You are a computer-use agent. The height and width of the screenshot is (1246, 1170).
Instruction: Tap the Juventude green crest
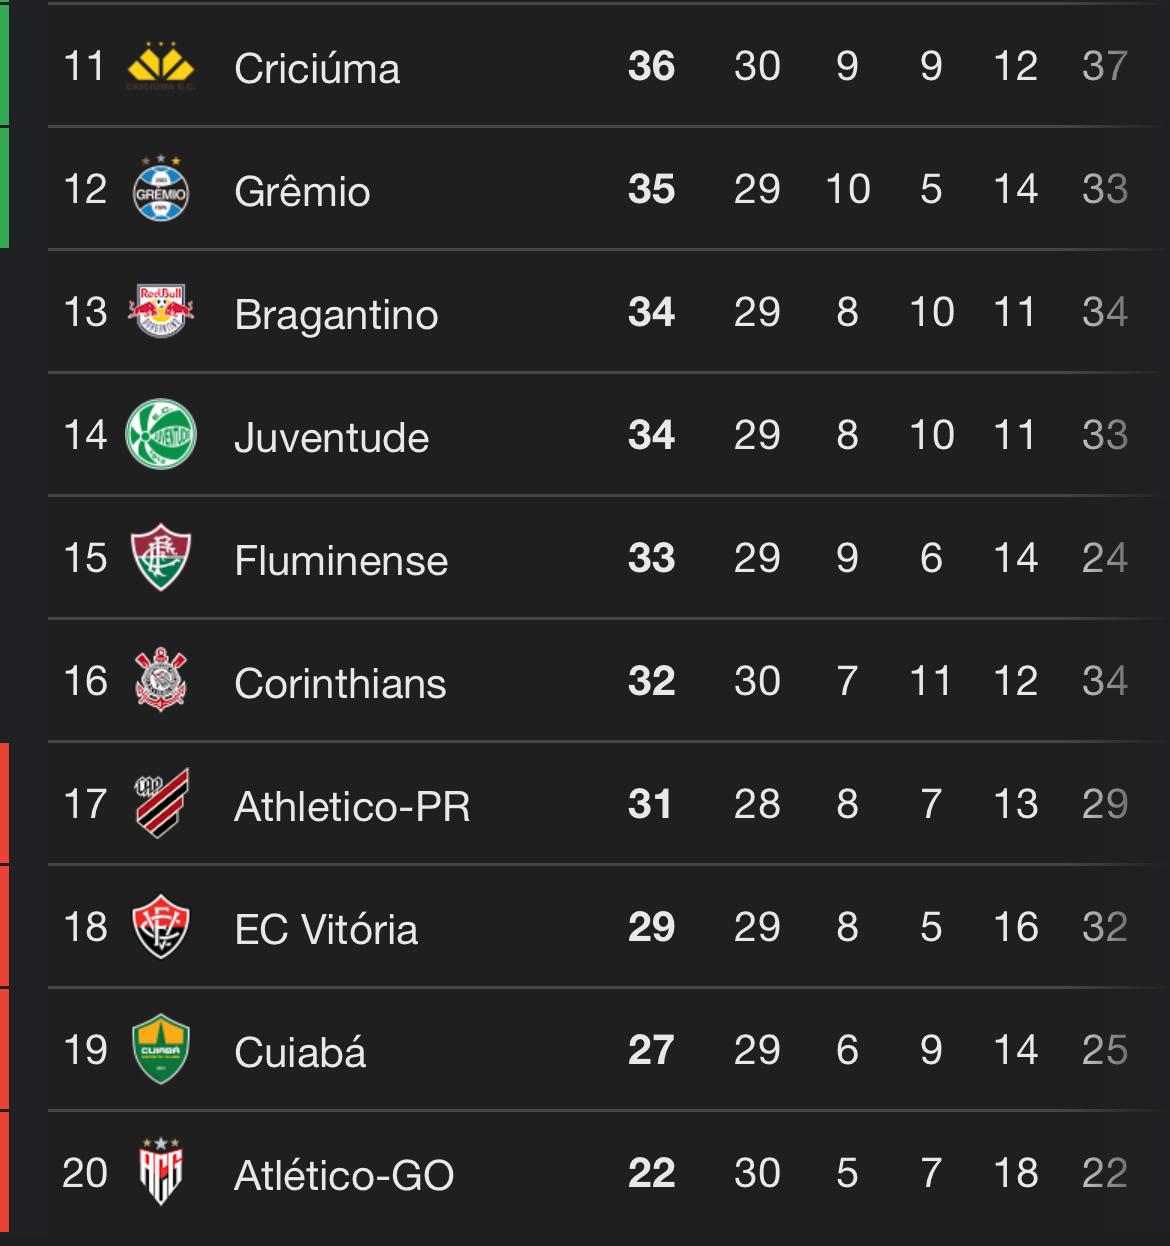pos(160,435)
